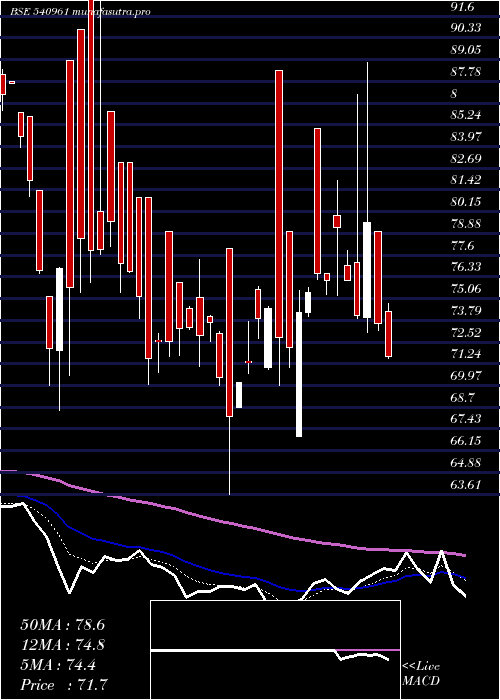Select the 78.88 price value

point(466,224)
